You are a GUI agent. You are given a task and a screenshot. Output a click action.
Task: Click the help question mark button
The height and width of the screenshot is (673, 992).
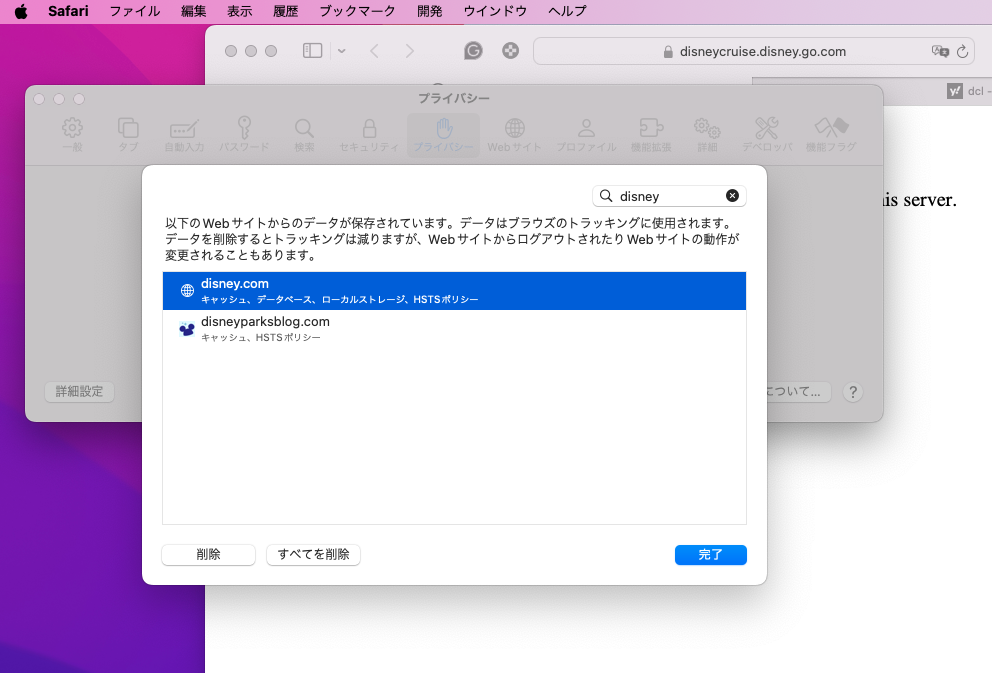pos(852,392)
